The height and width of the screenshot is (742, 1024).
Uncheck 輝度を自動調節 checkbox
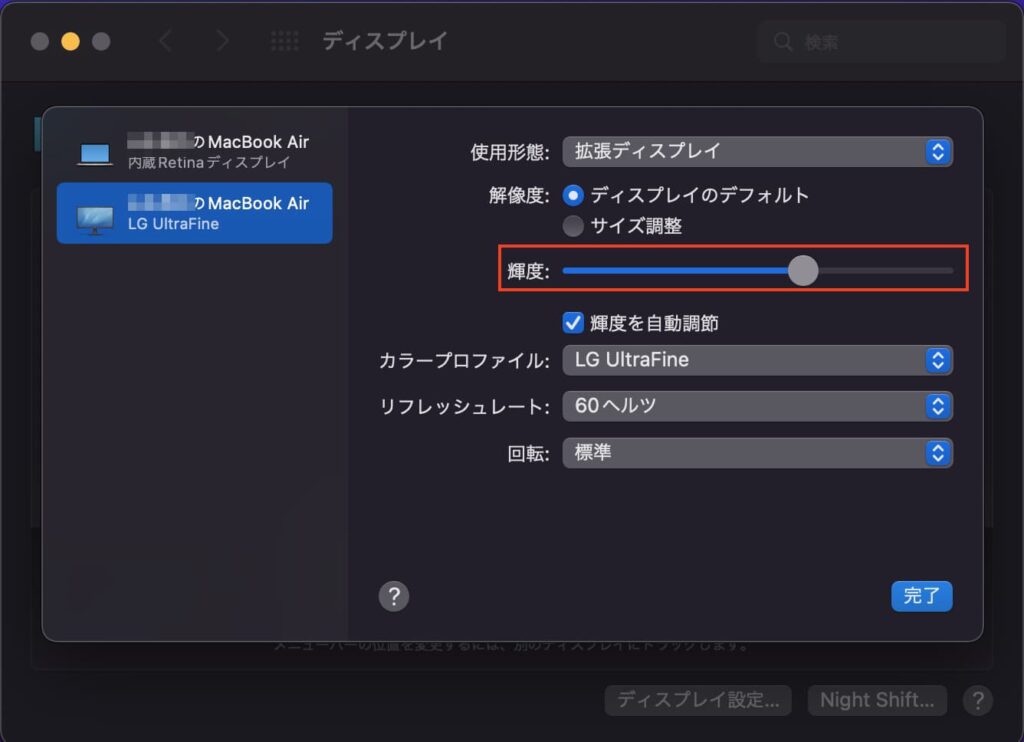573,323
